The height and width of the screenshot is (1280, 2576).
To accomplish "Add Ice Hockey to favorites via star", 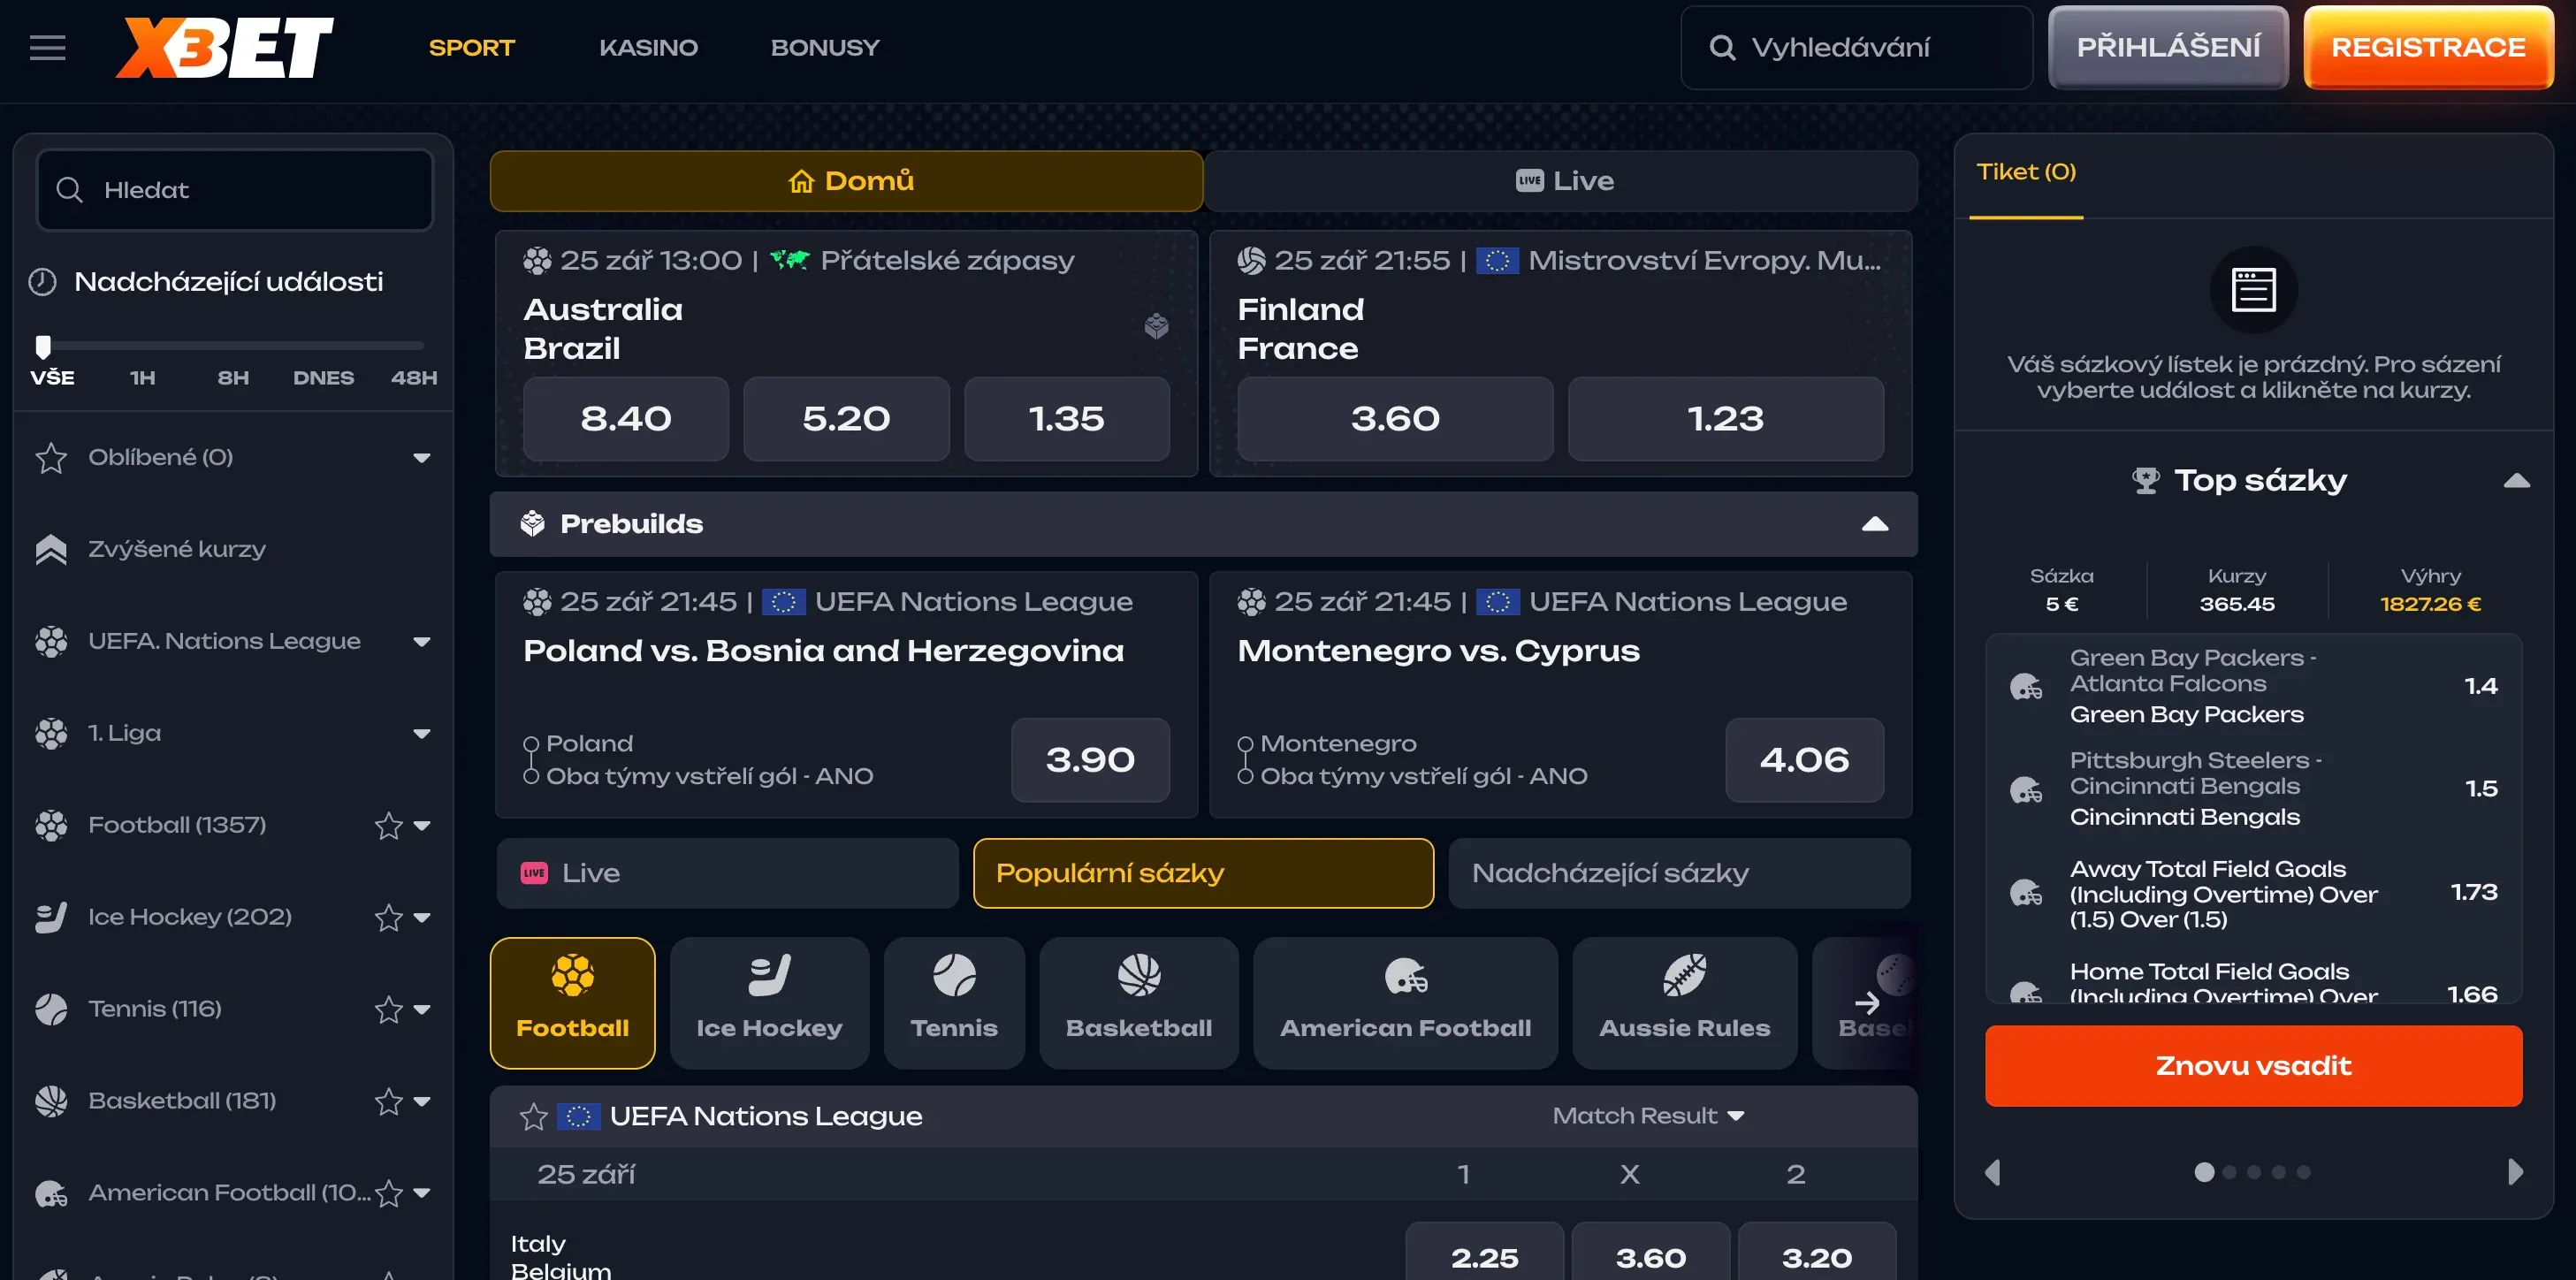I will pos(388,917).
